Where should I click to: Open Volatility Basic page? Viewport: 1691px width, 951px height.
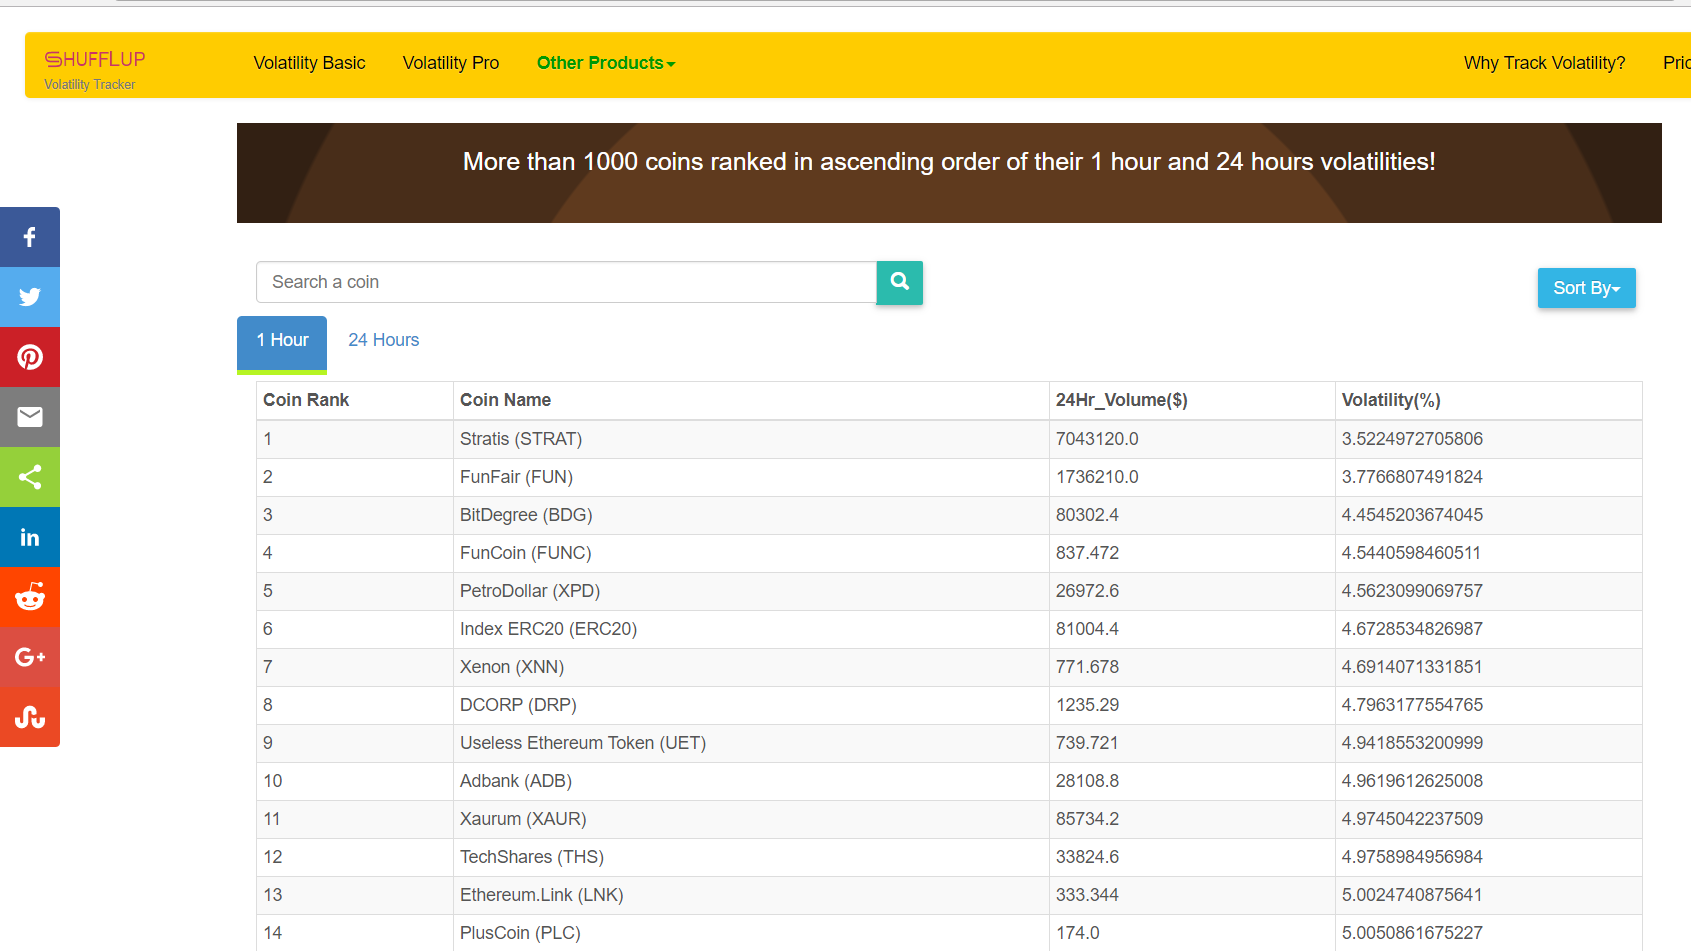coord(310,63)
